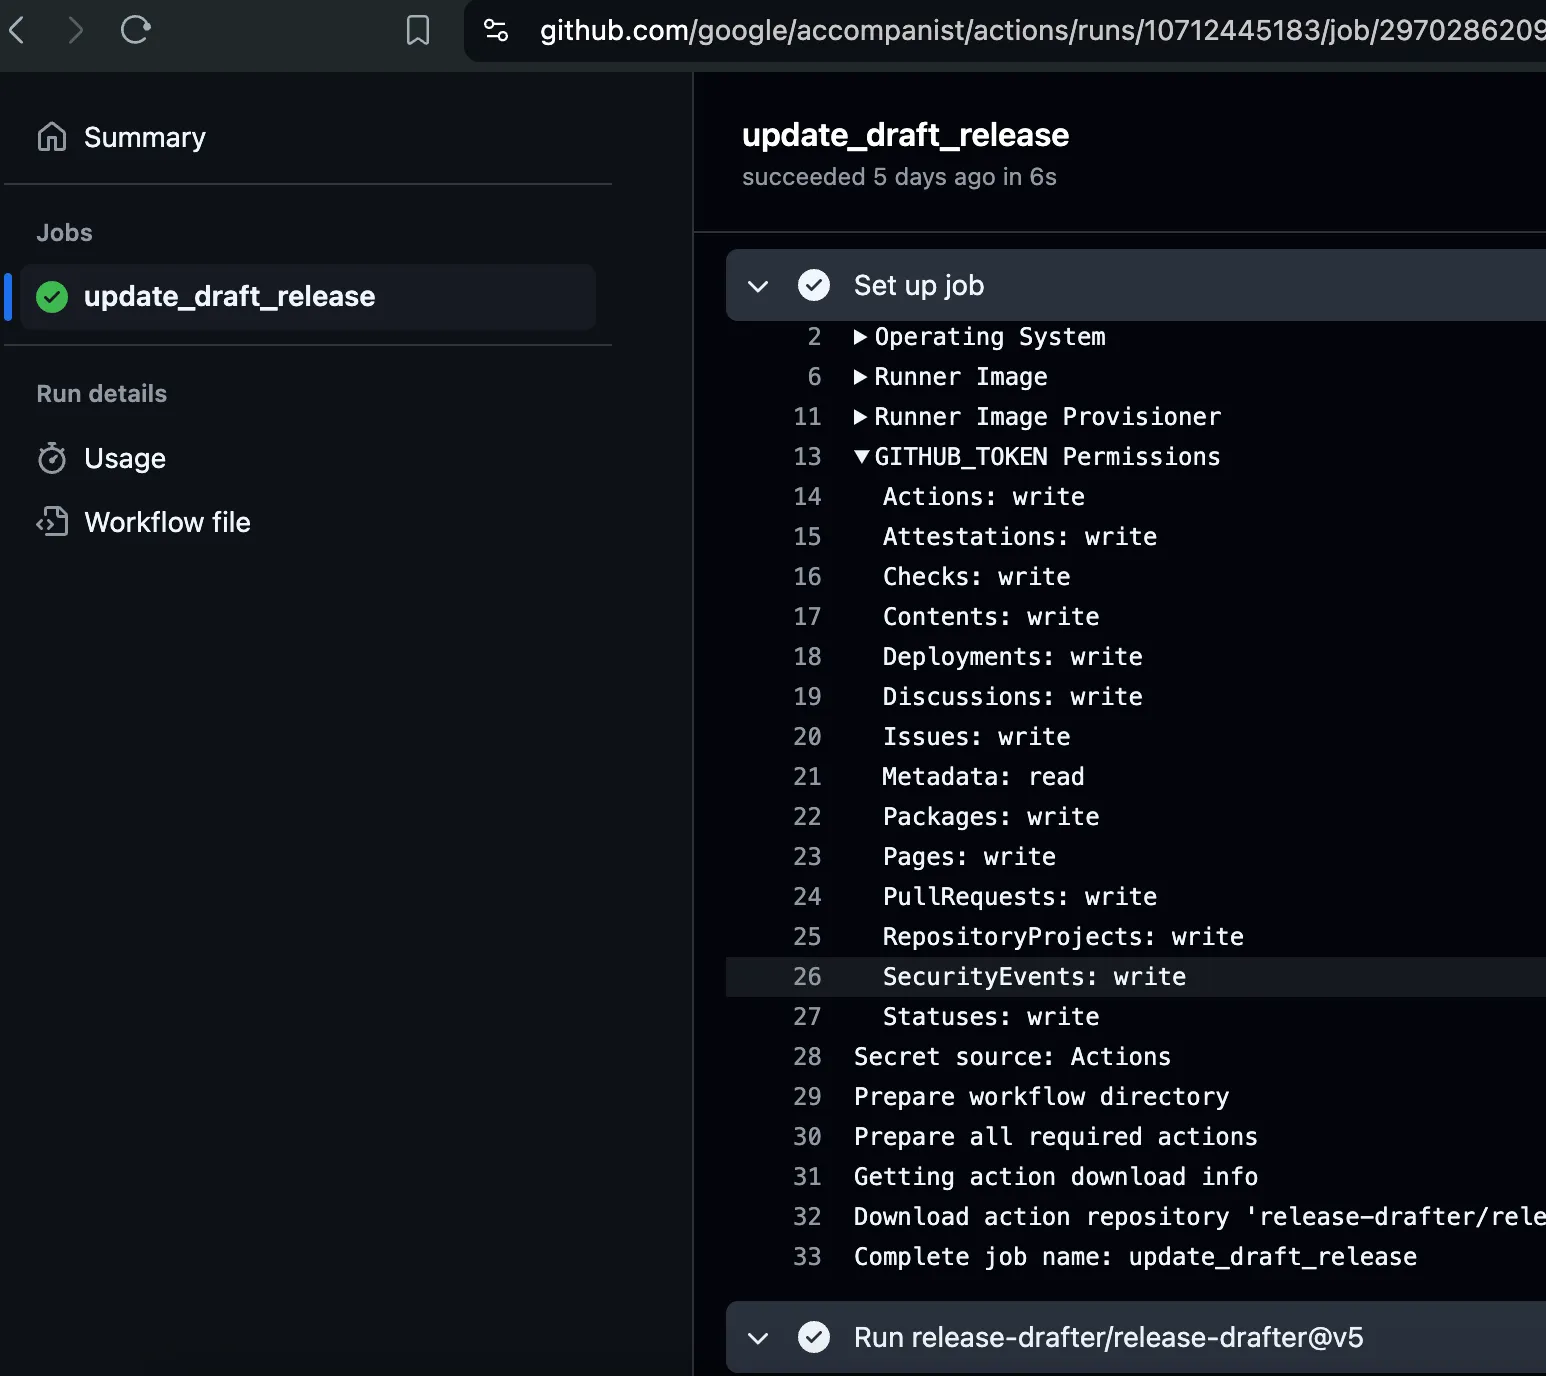Select the update_draft_release job in sidebar
The image size is (1546, 1376).
coord(229,297)
